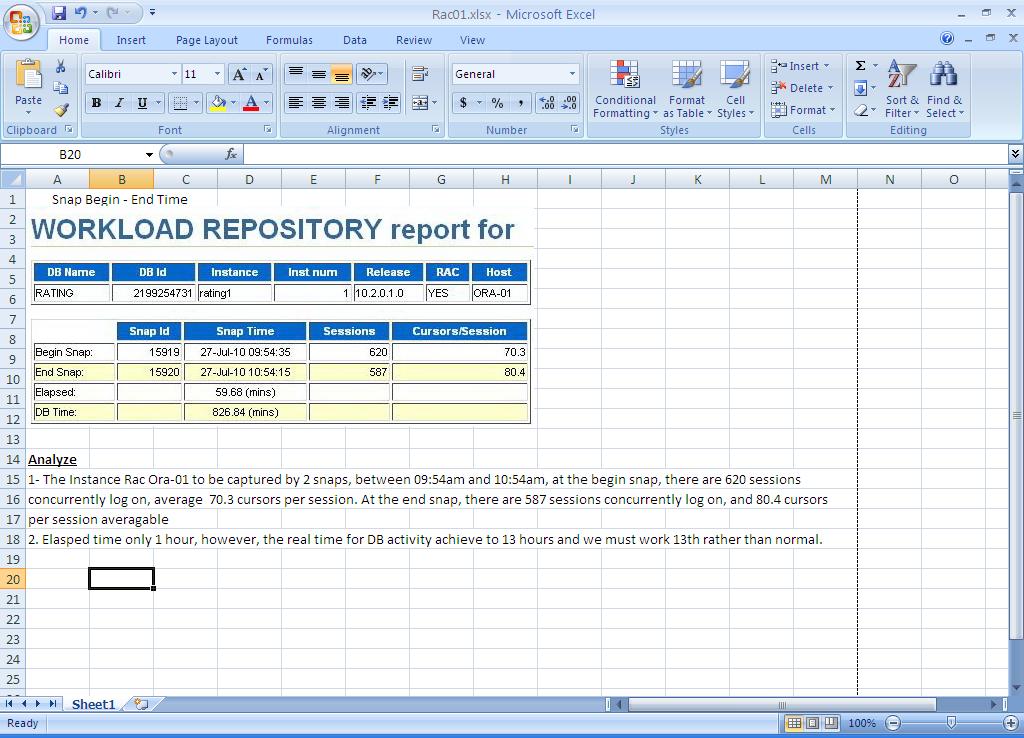Image resolution: width=1024 pixels, height=738 pixels.
Task: Toggle Italic formatting
Action: pos(119,103)
